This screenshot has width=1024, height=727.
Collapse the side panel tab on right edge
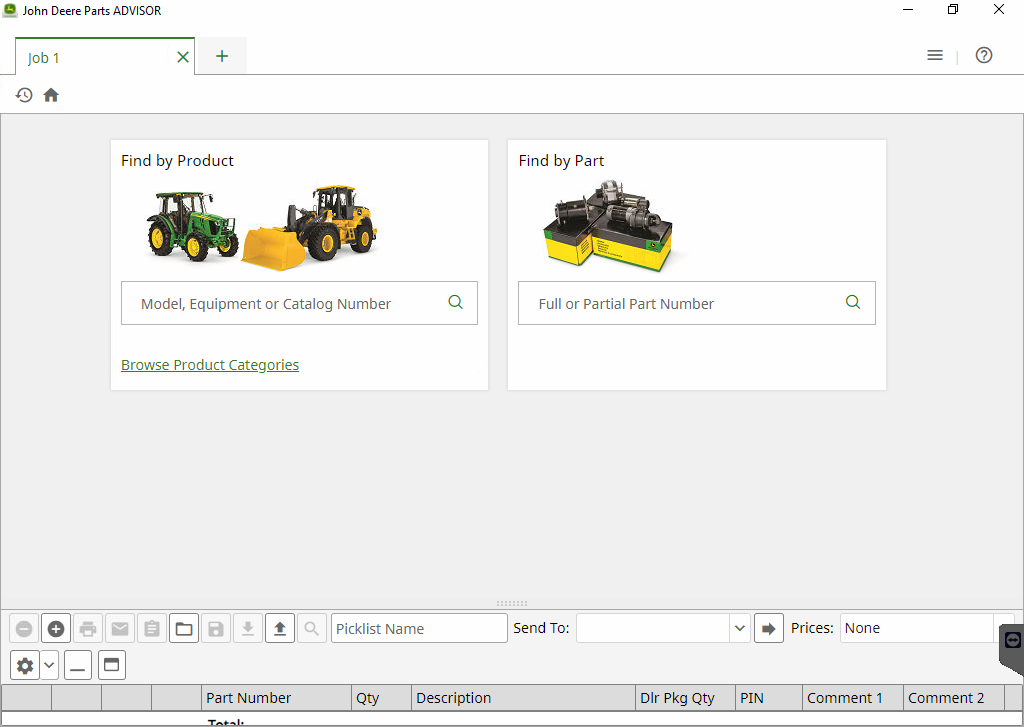click(1012, 640)
